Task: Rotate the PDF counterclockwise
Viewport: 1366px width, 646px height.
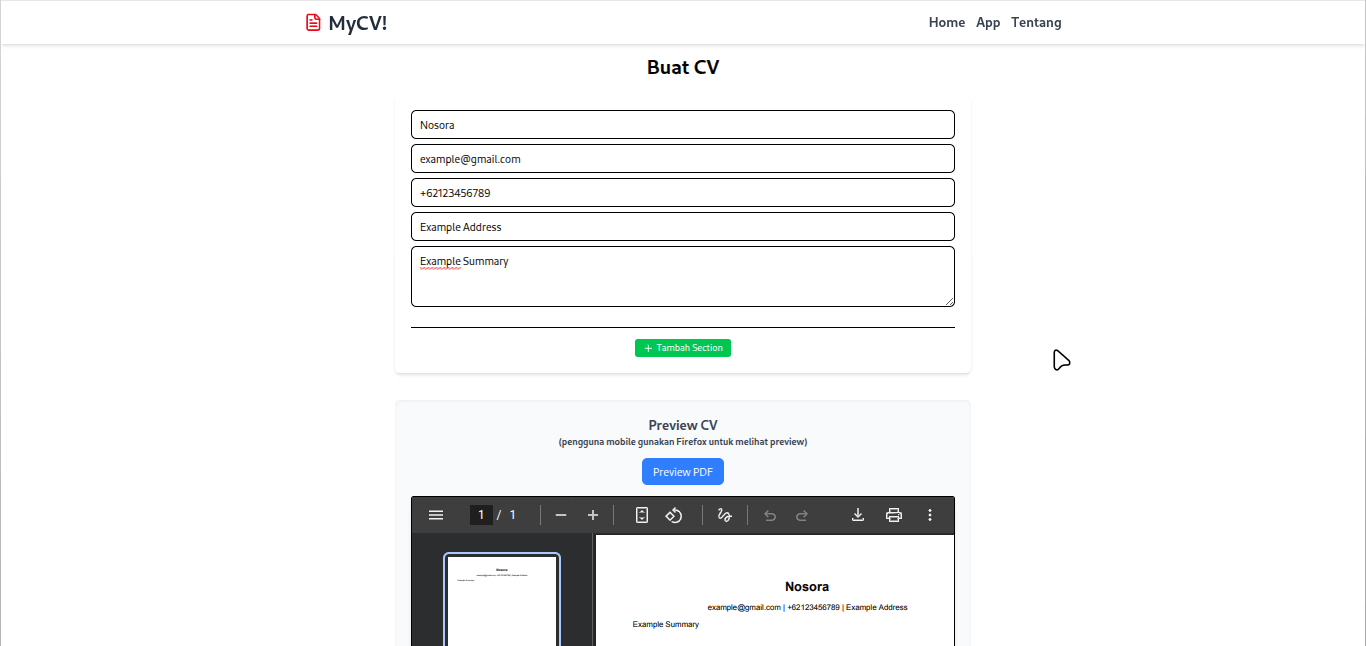Action: coord(674,515)
